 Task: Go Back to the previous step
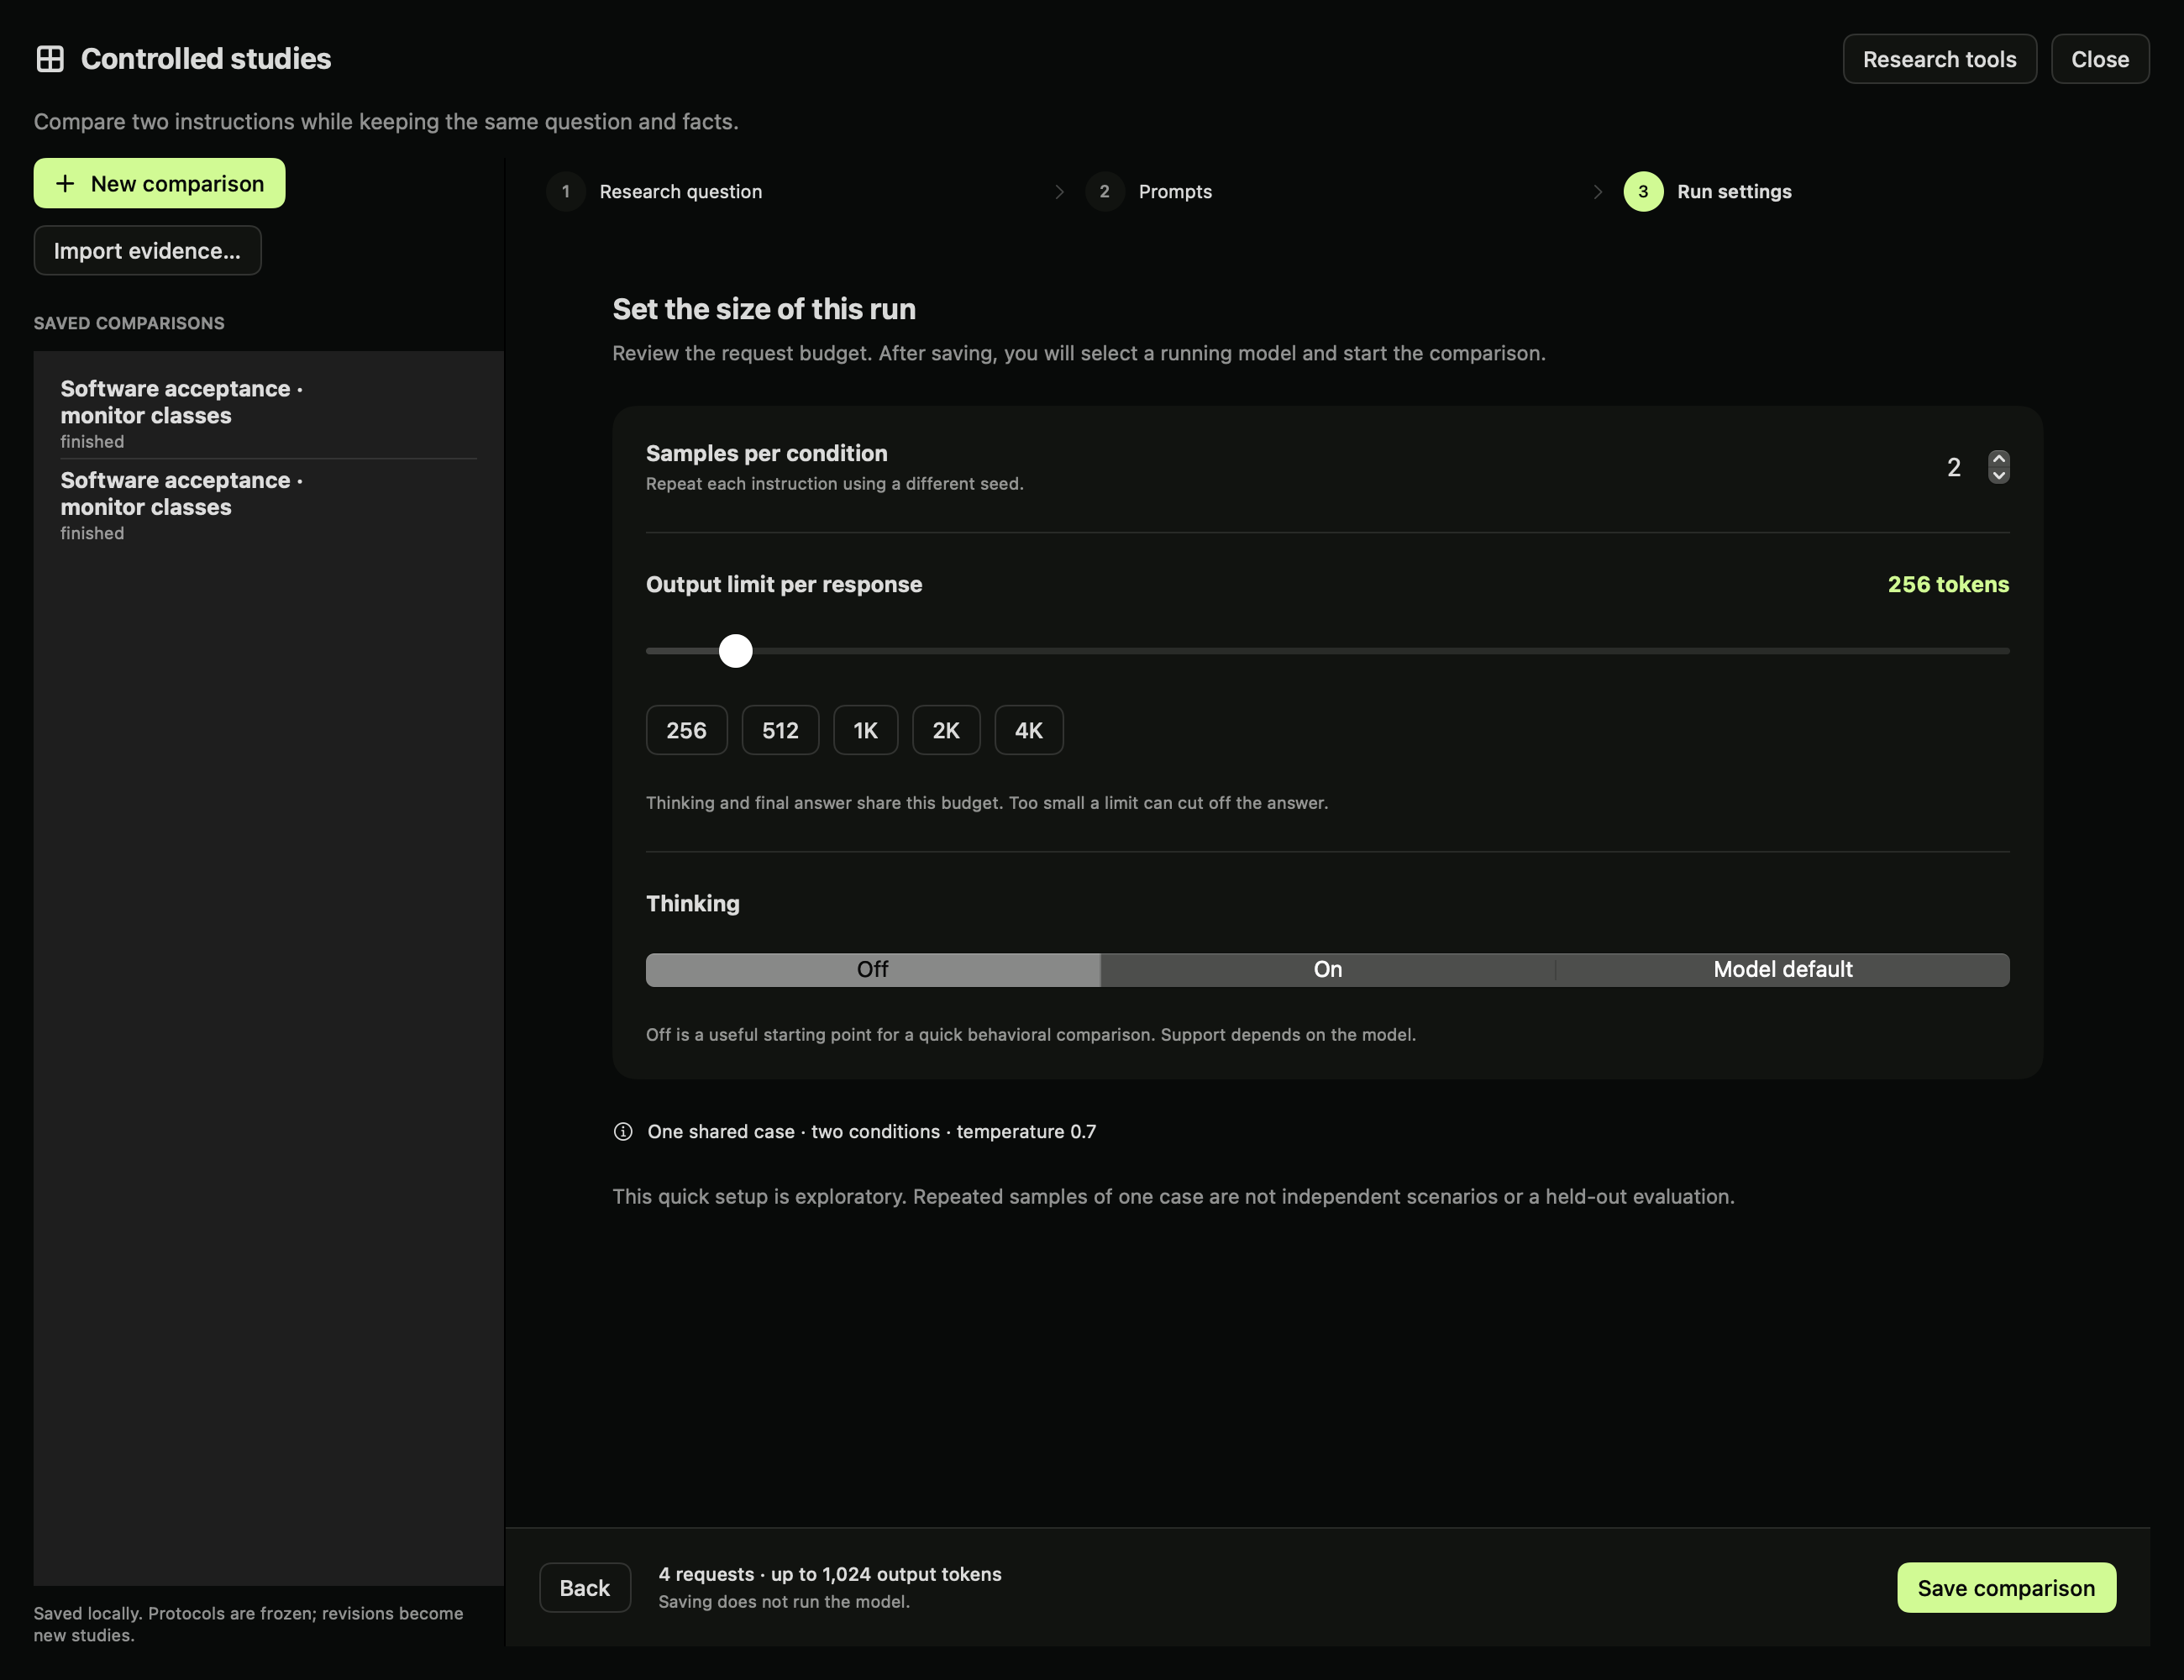click(x=585, y=1588)
